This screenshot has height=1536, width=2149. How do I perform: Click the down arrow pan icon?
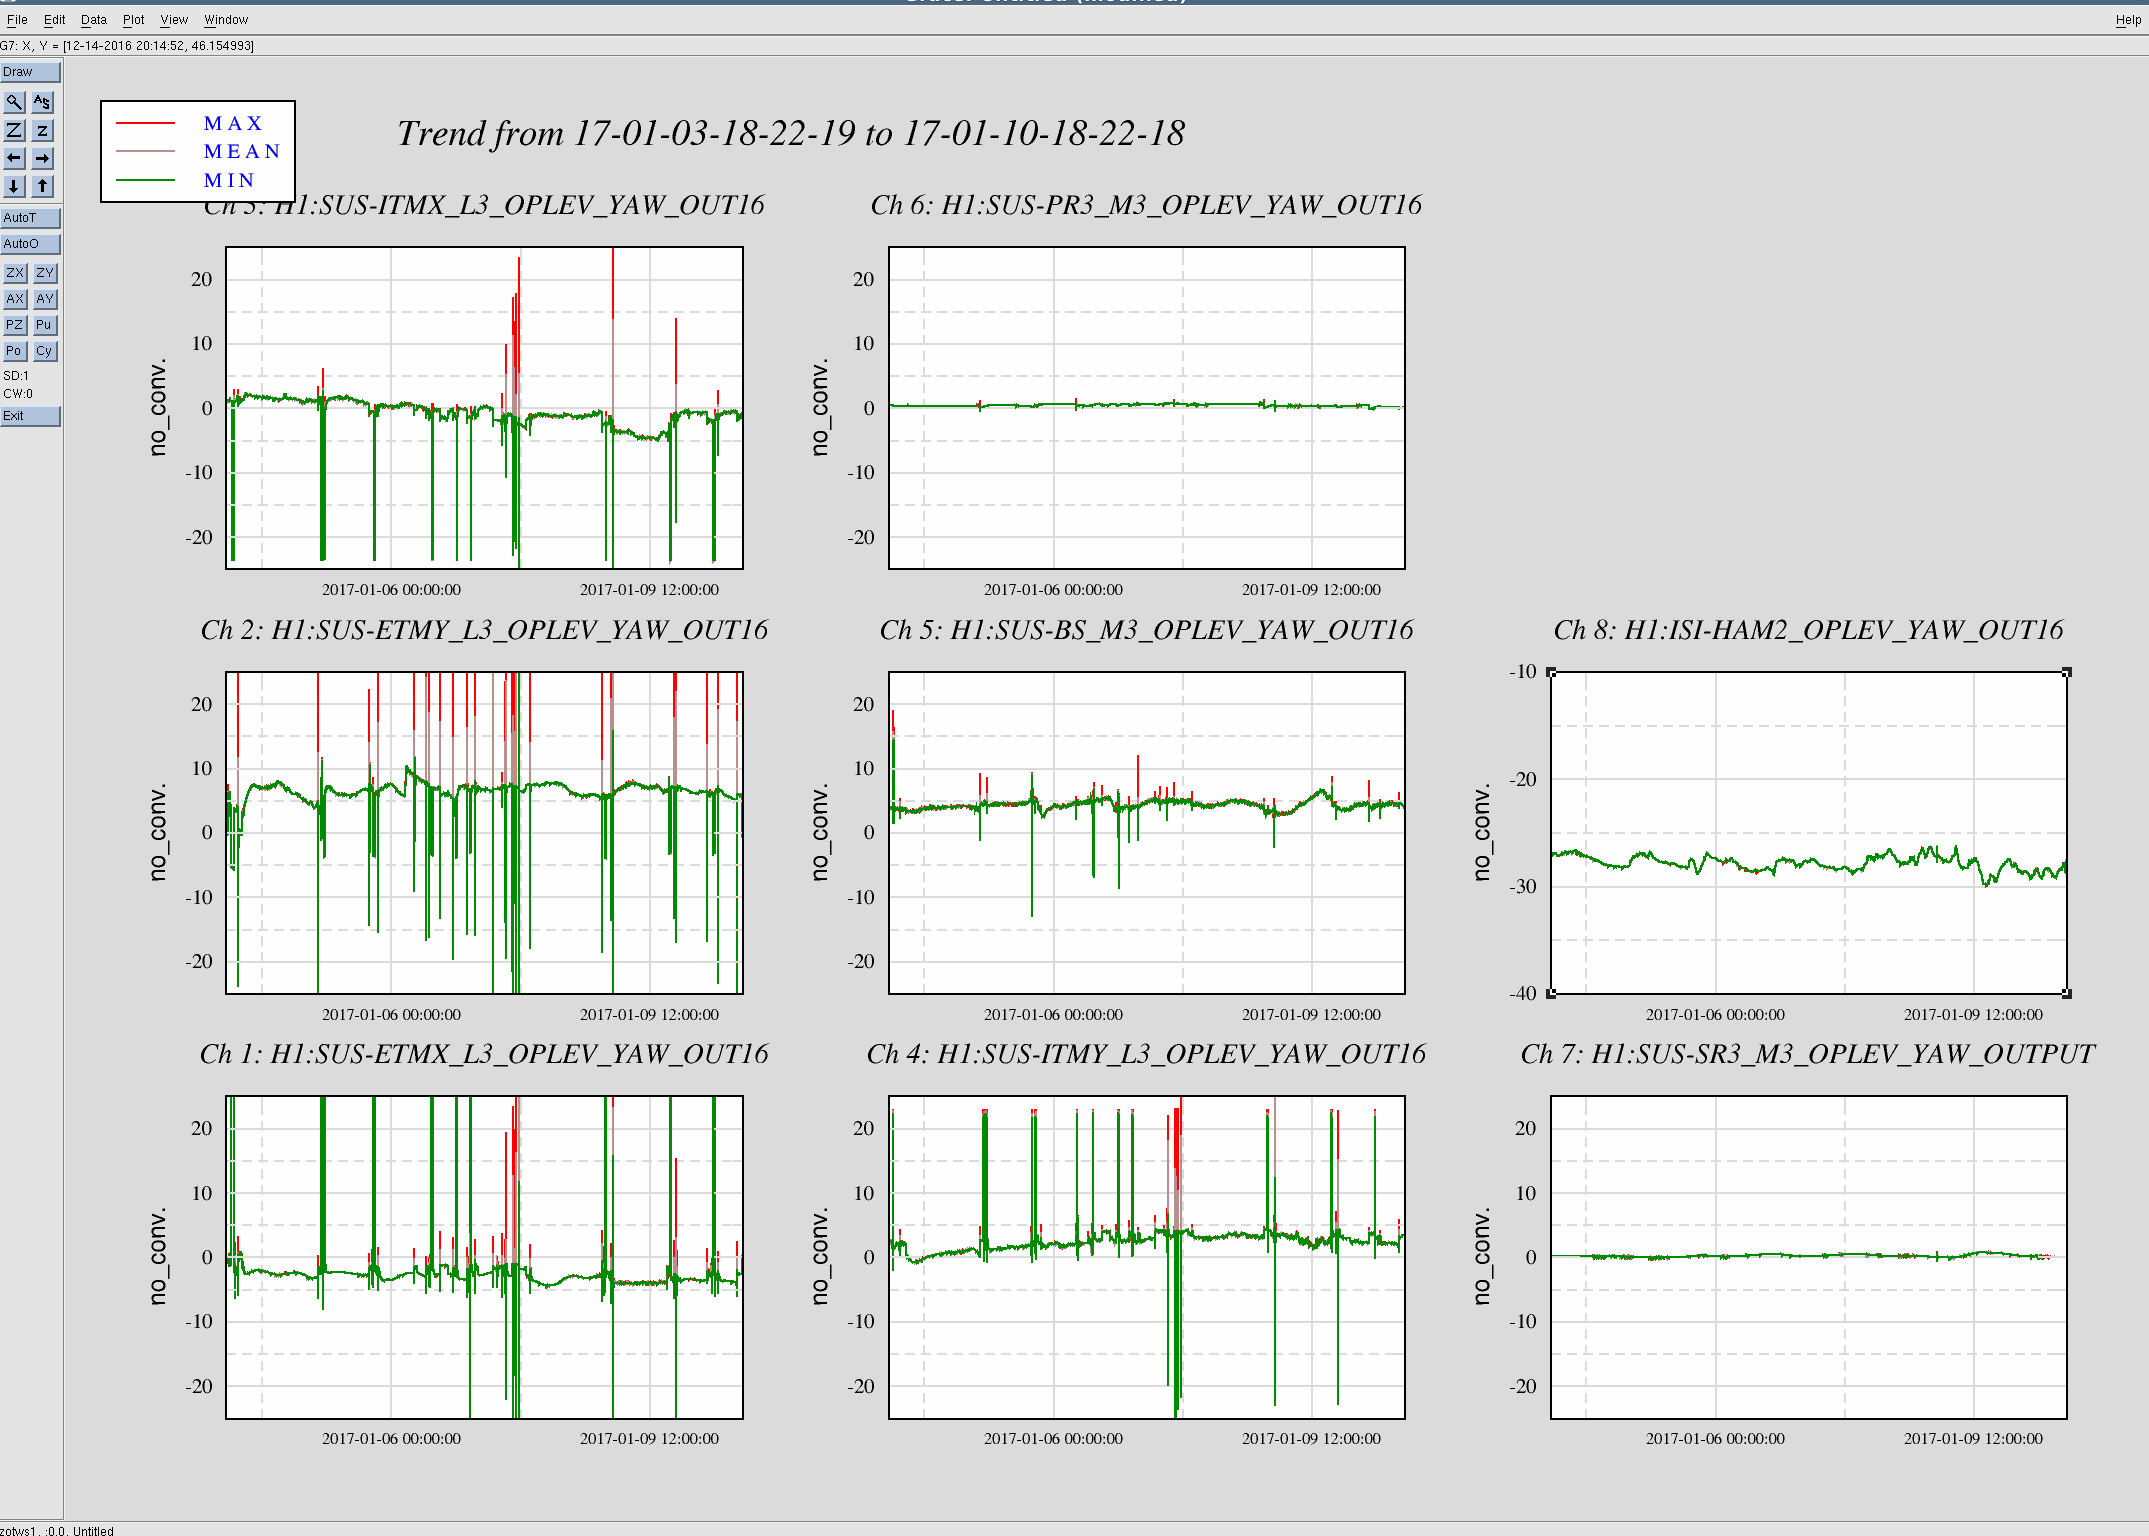coord(14,186)
